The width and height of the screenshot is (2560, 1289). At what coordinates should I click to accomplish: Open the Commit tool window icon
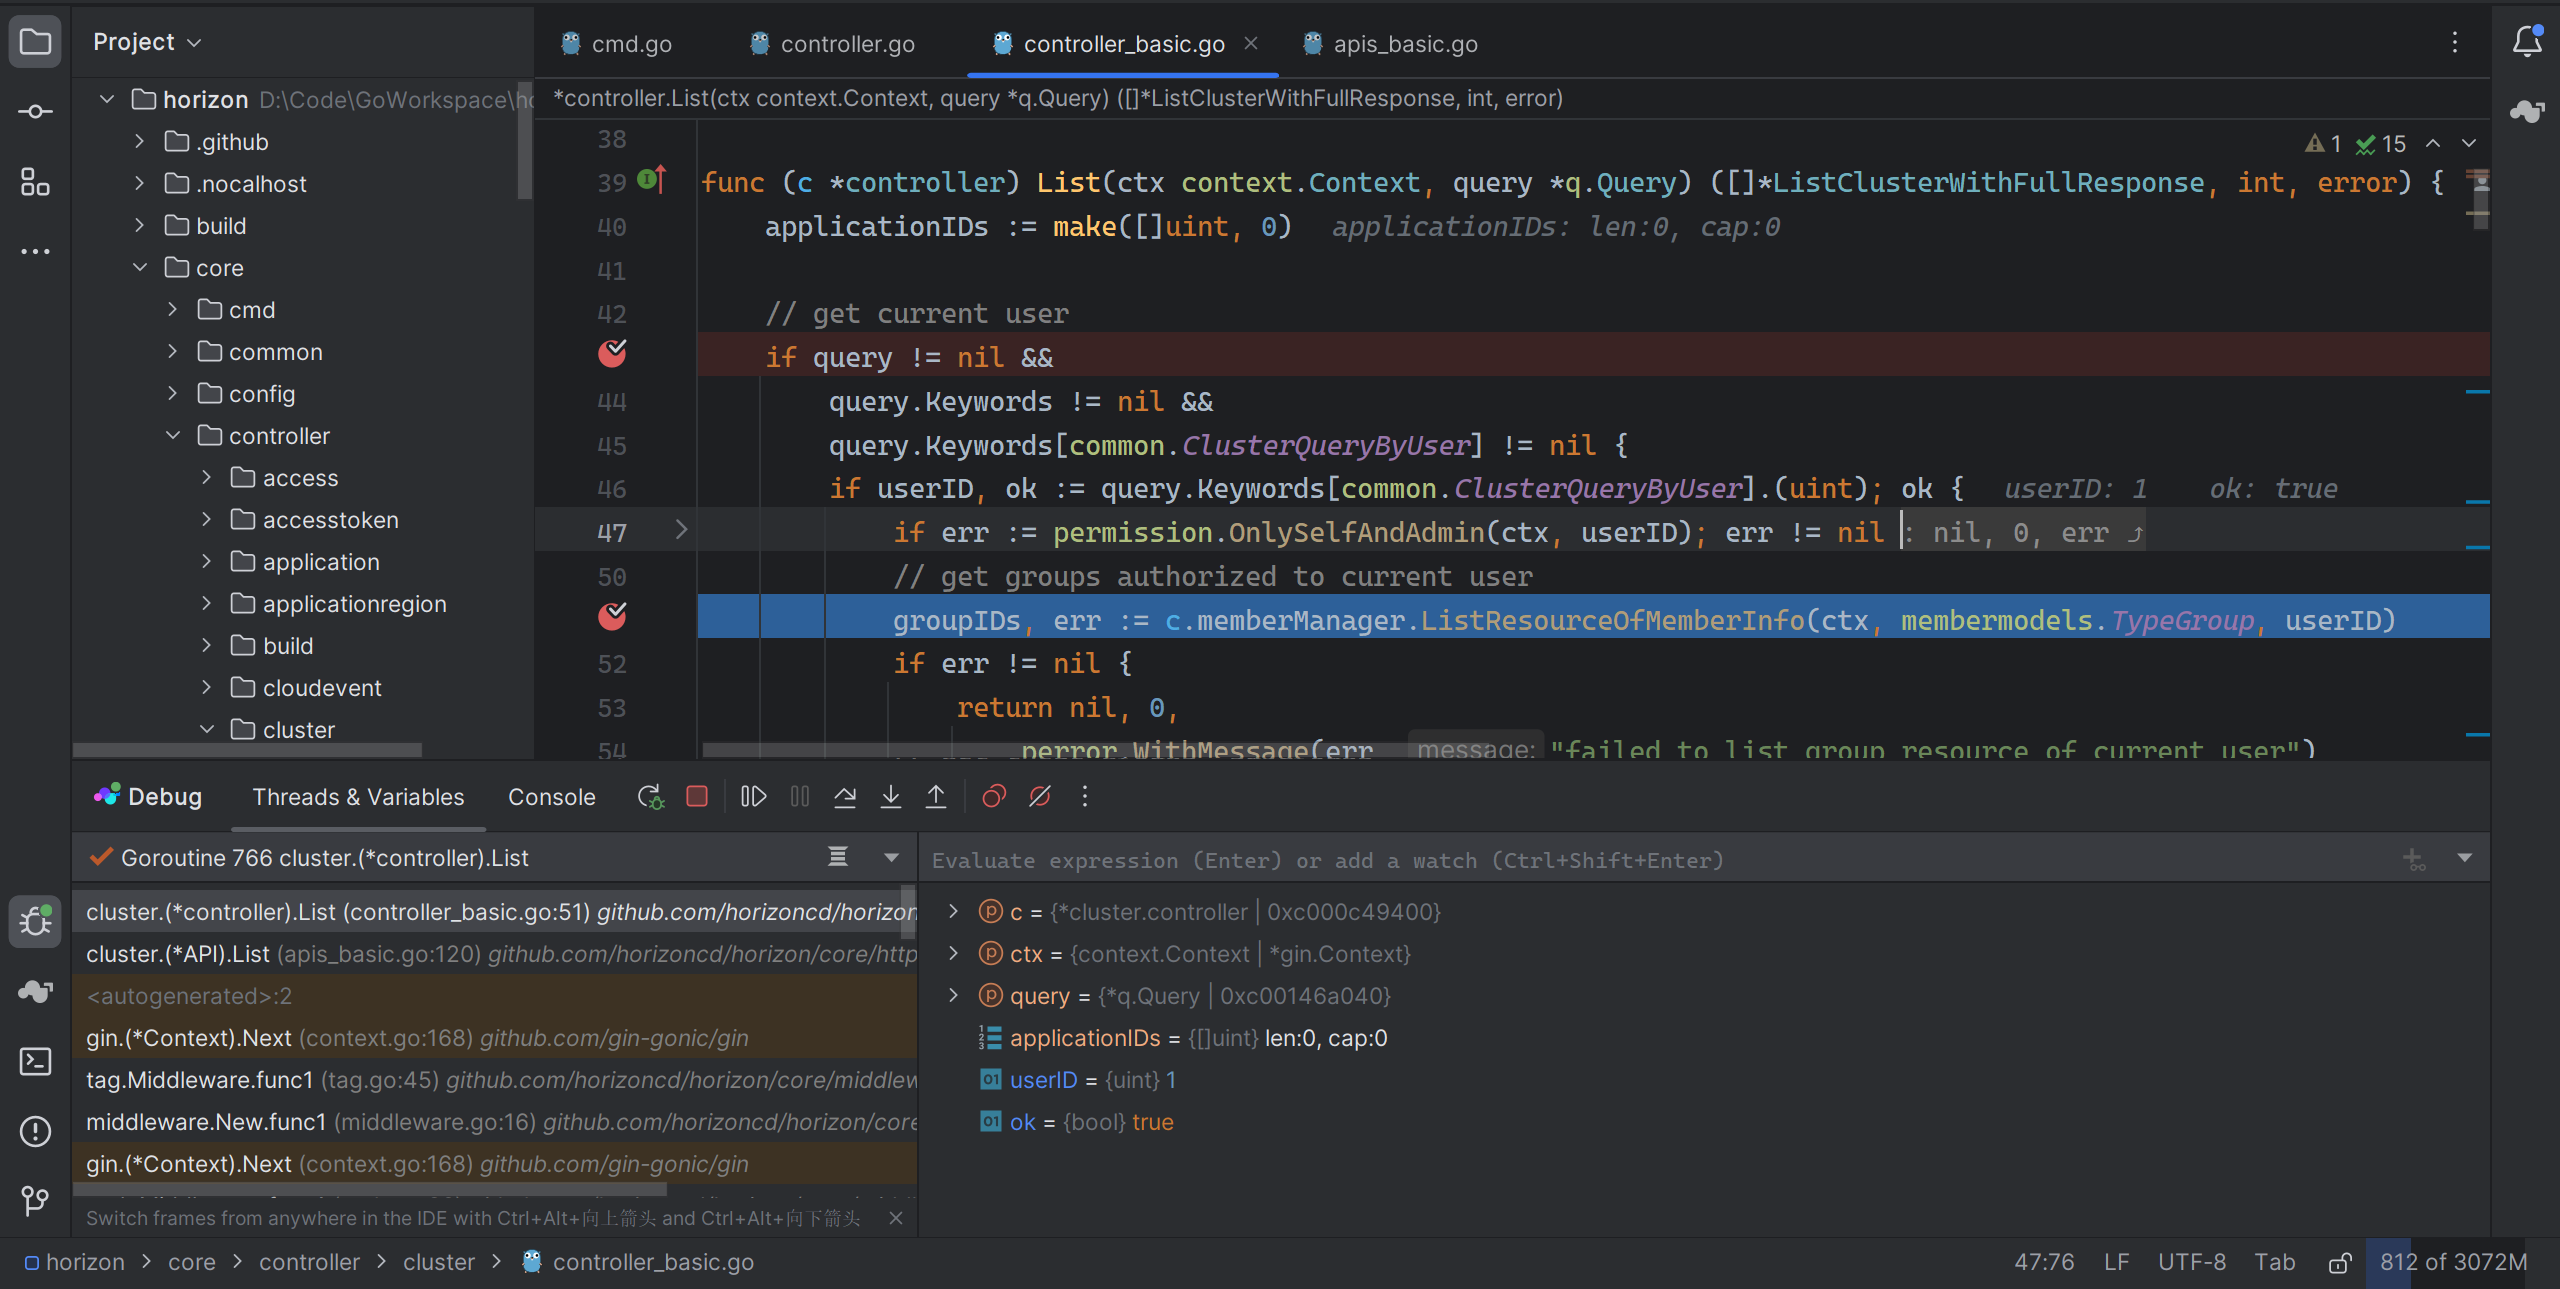click(35, 111)
